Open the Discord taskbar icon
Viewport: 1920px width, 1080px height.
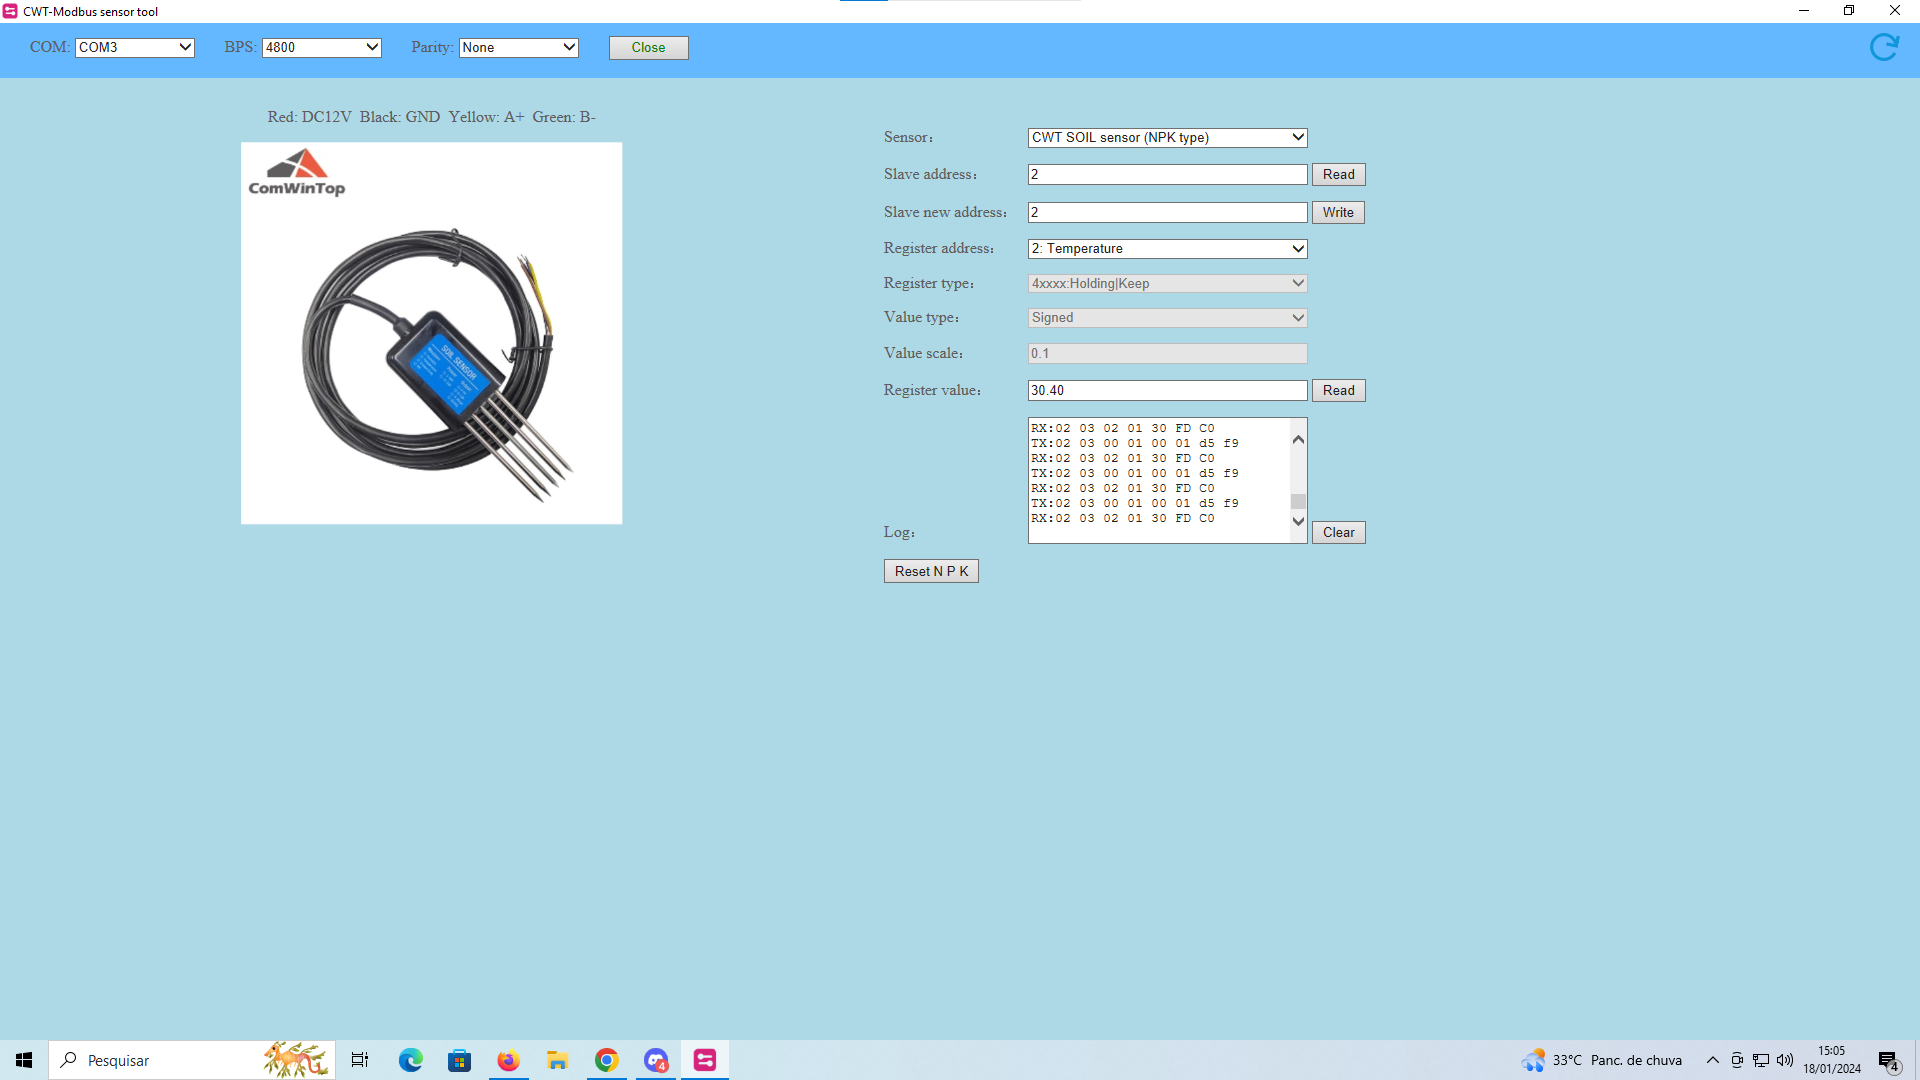point(656,1060)
